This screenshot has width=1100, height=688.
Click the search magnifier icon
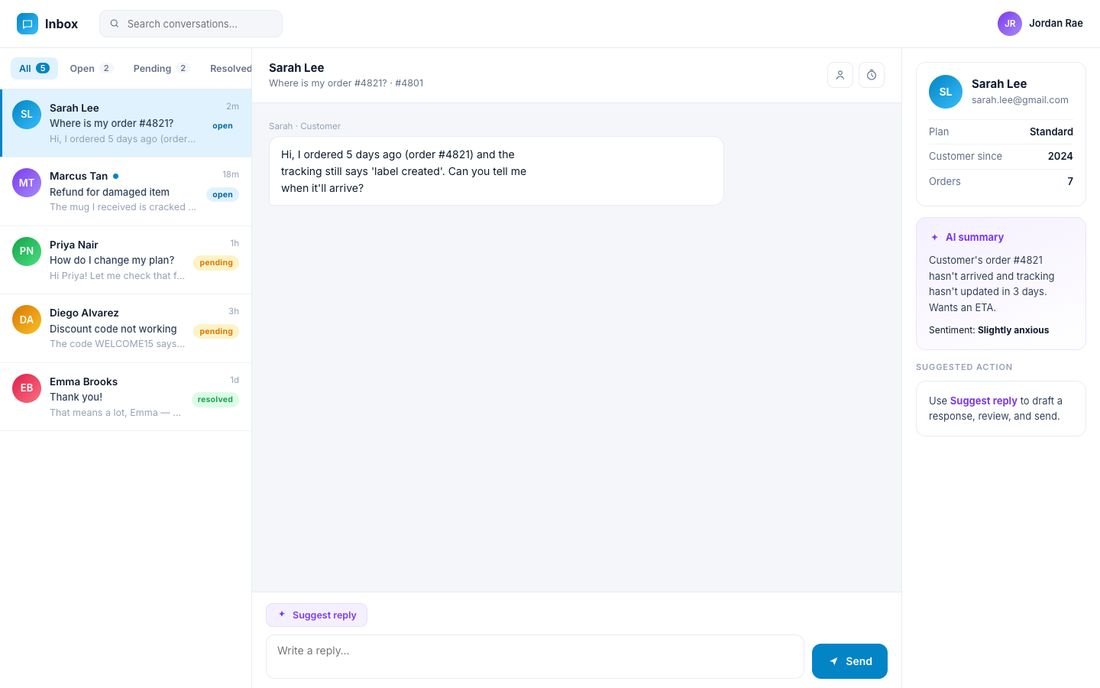[114, 23]
